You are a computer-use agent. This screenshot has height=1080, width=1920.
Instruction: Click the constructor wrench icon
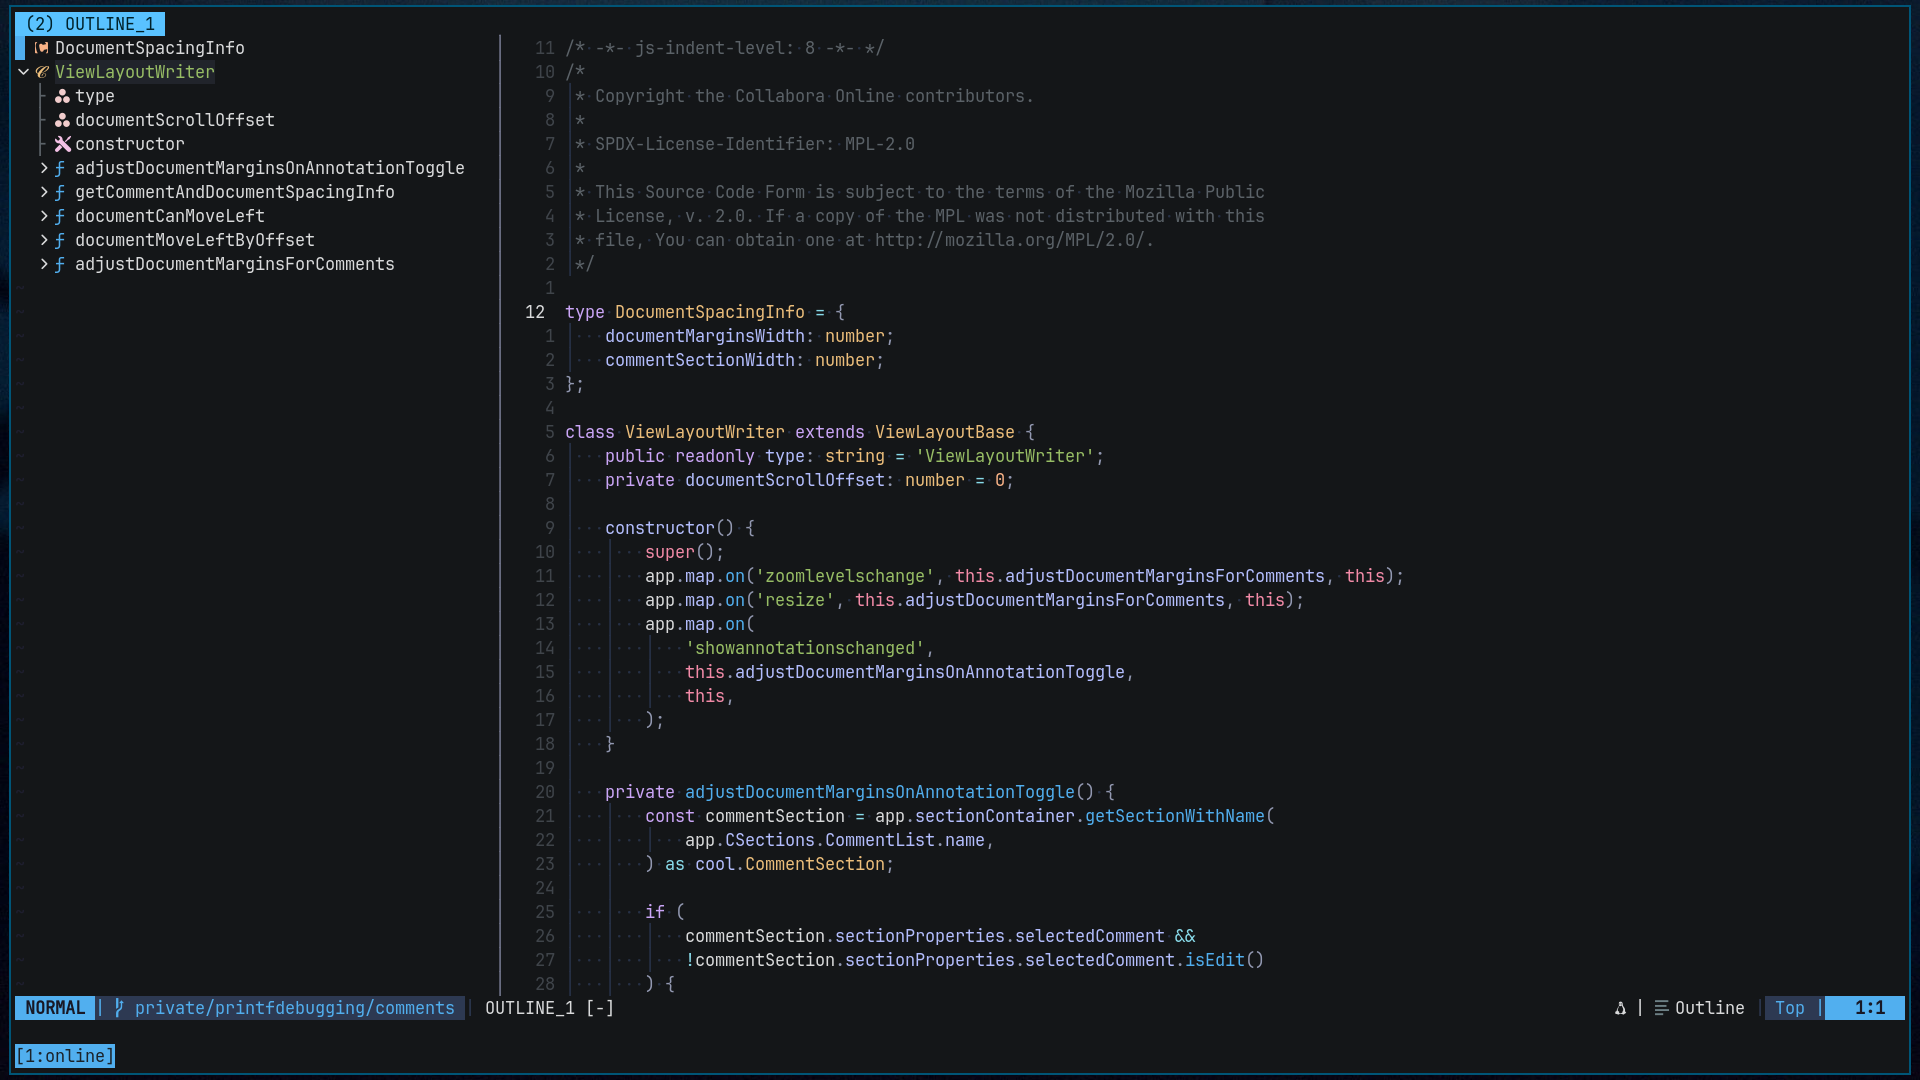tap(62, 144)
